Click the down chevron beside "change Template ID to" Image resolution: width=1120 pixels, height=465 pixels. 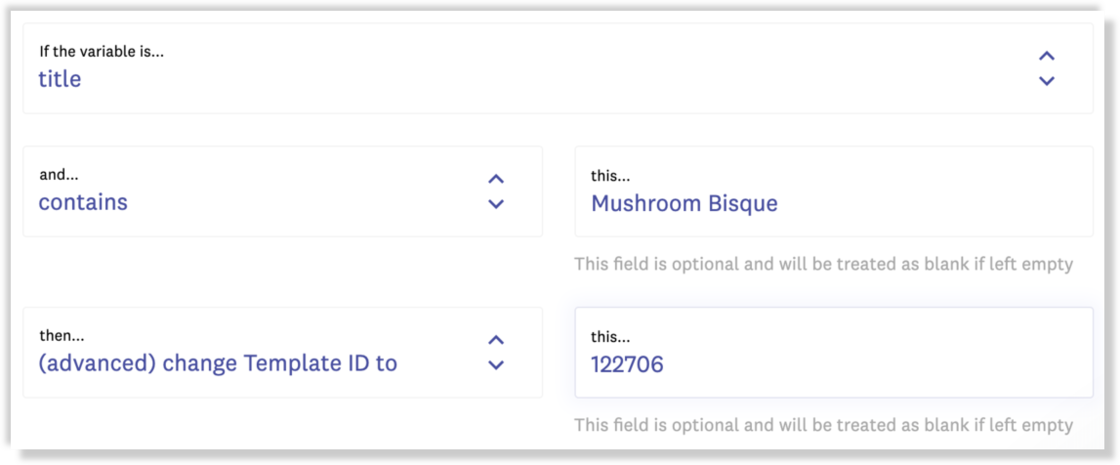(x=496, y=365)
